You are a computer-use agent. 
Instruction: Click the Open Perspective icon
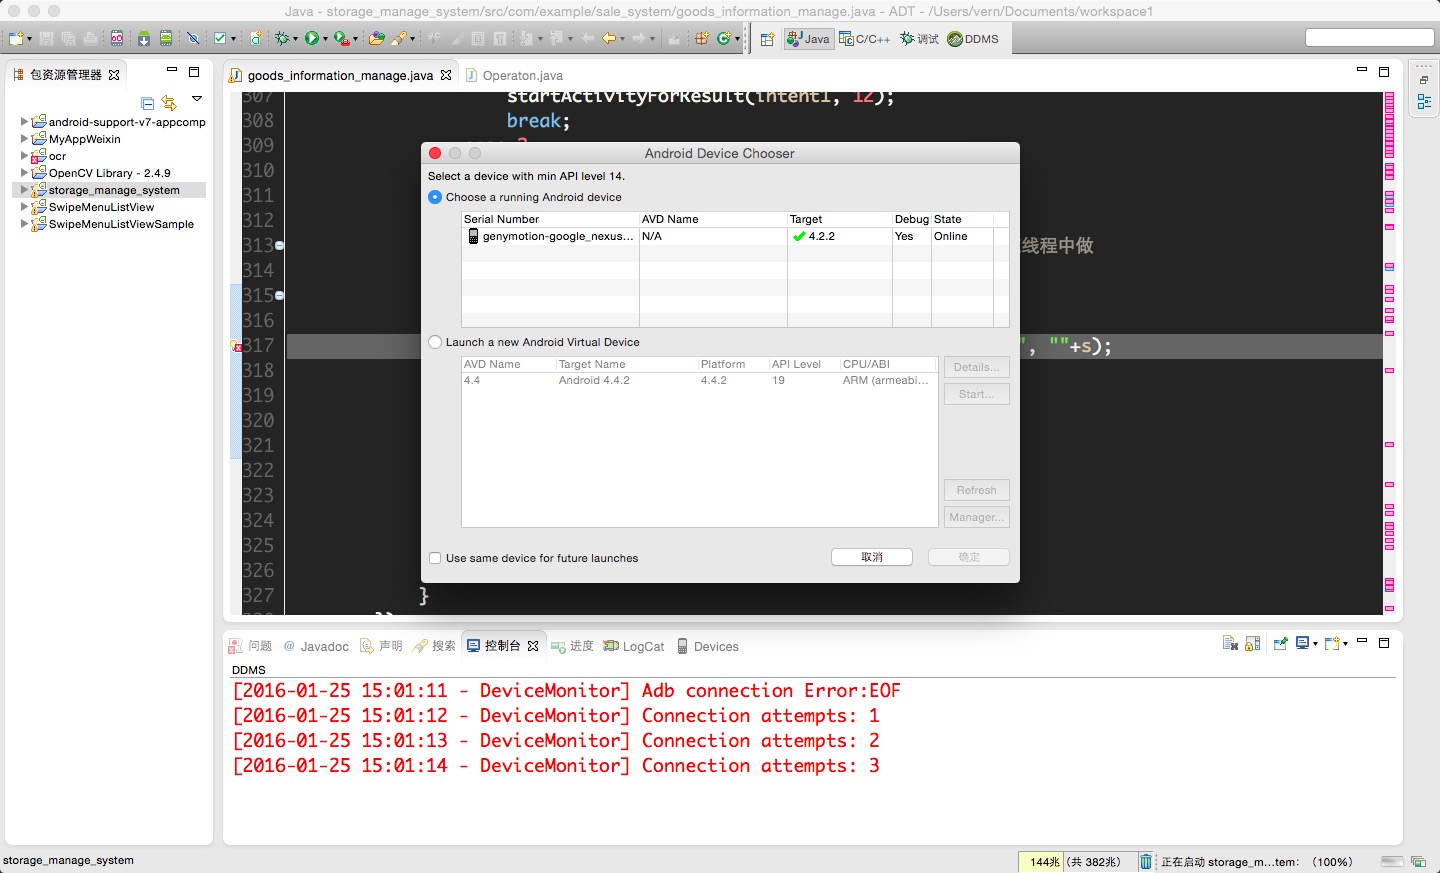[x=767, y=39]
